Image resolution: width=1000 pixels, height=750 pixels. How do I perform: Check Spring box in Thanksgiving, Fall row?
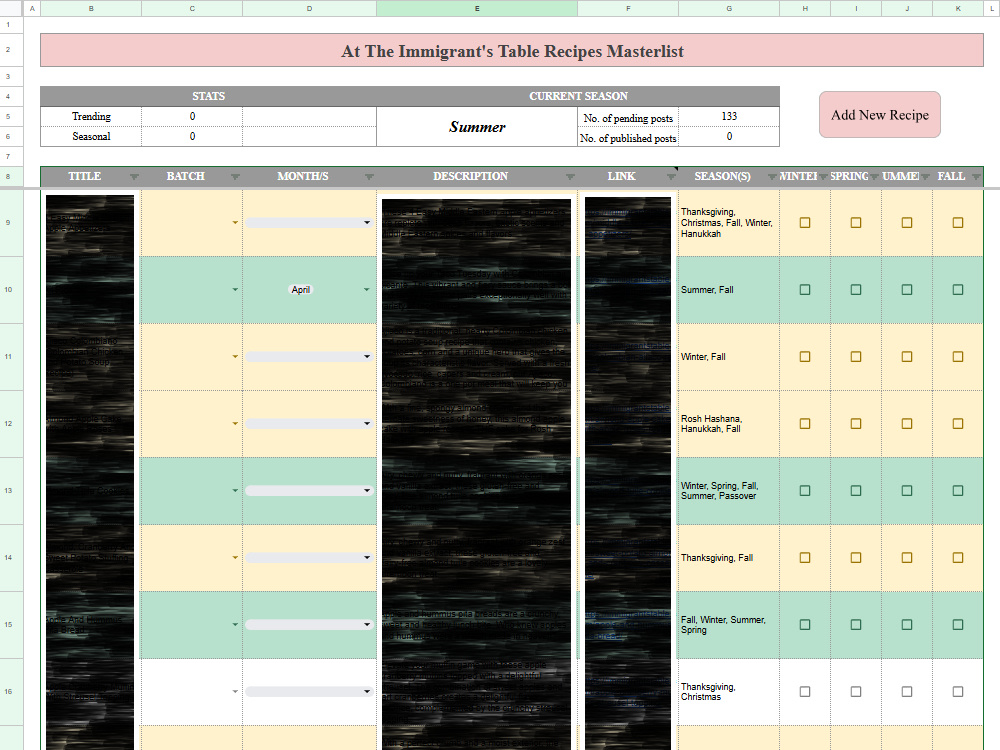tap(856, 557)
